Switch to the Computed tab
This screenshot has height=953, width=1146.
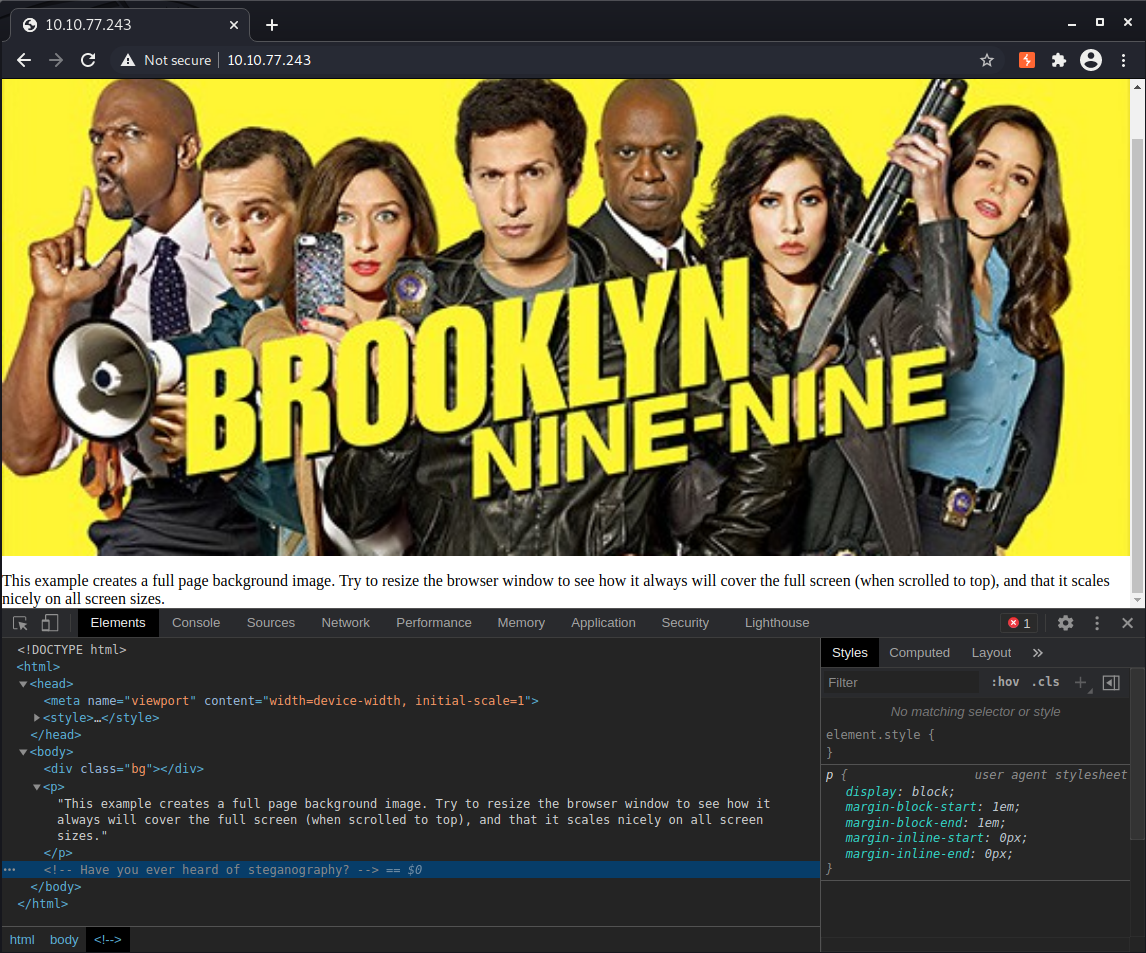(x=919, y=653)
